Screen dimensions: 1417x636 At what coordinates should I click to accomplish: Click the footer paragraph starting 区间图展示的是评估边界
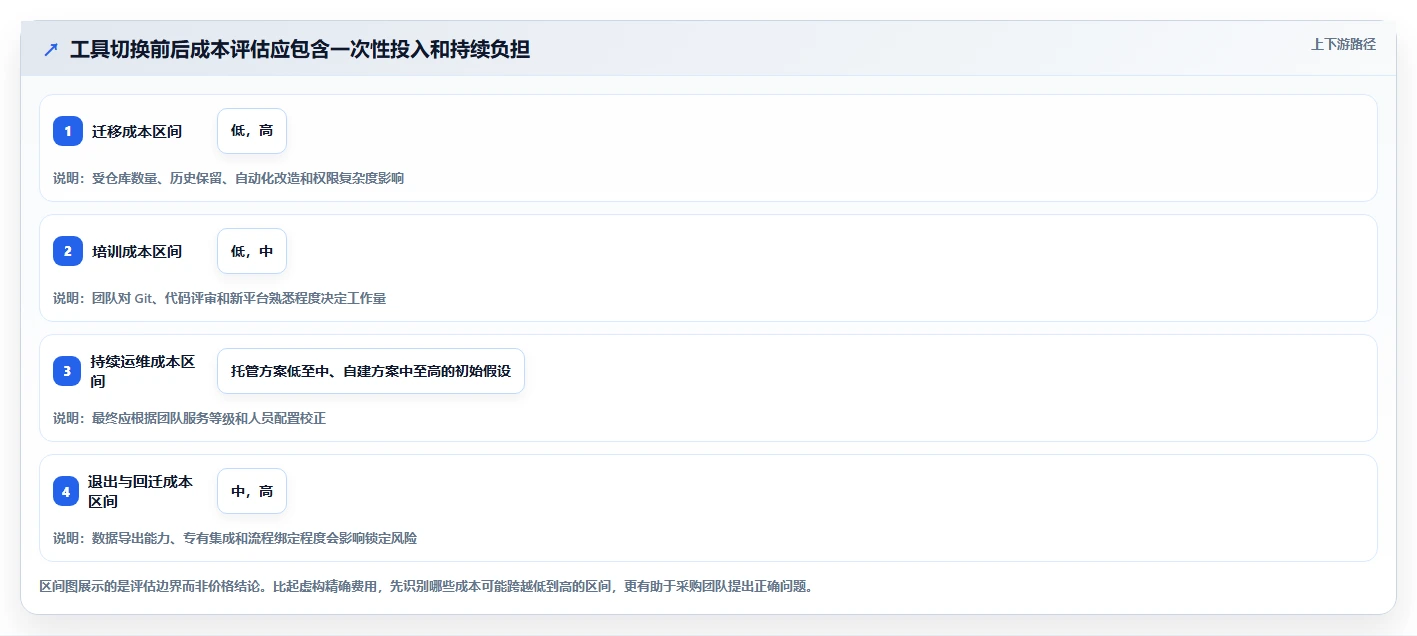pos(426,586)
